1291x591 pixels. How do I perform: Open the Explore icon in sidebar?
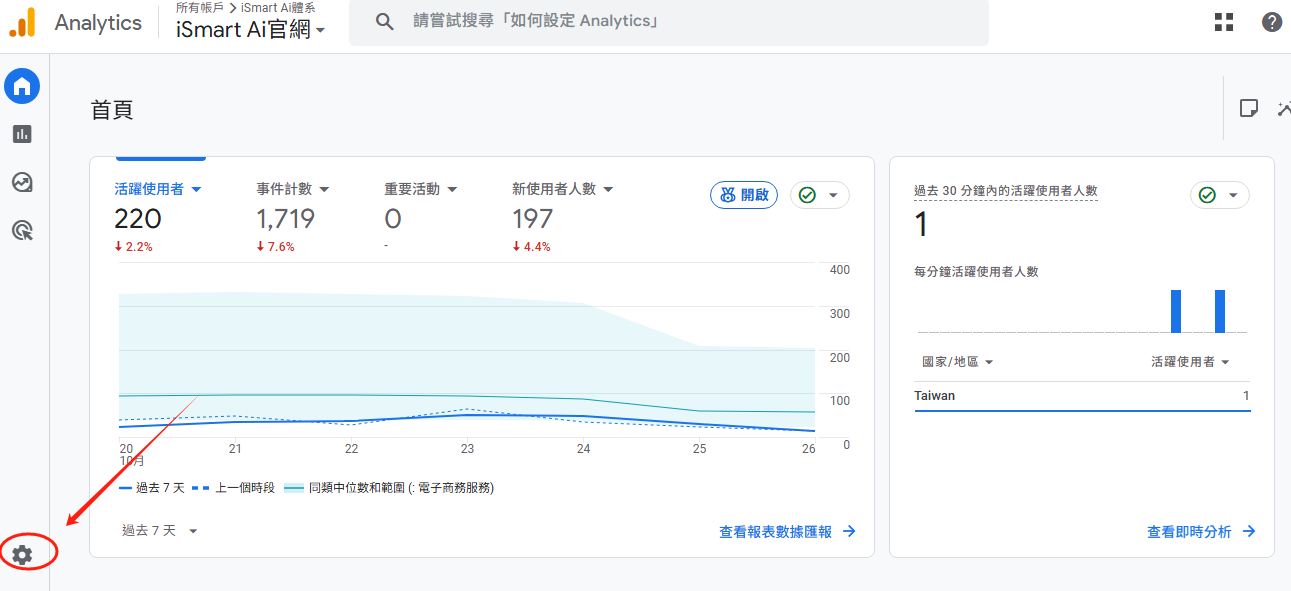[x=22, y=182]
